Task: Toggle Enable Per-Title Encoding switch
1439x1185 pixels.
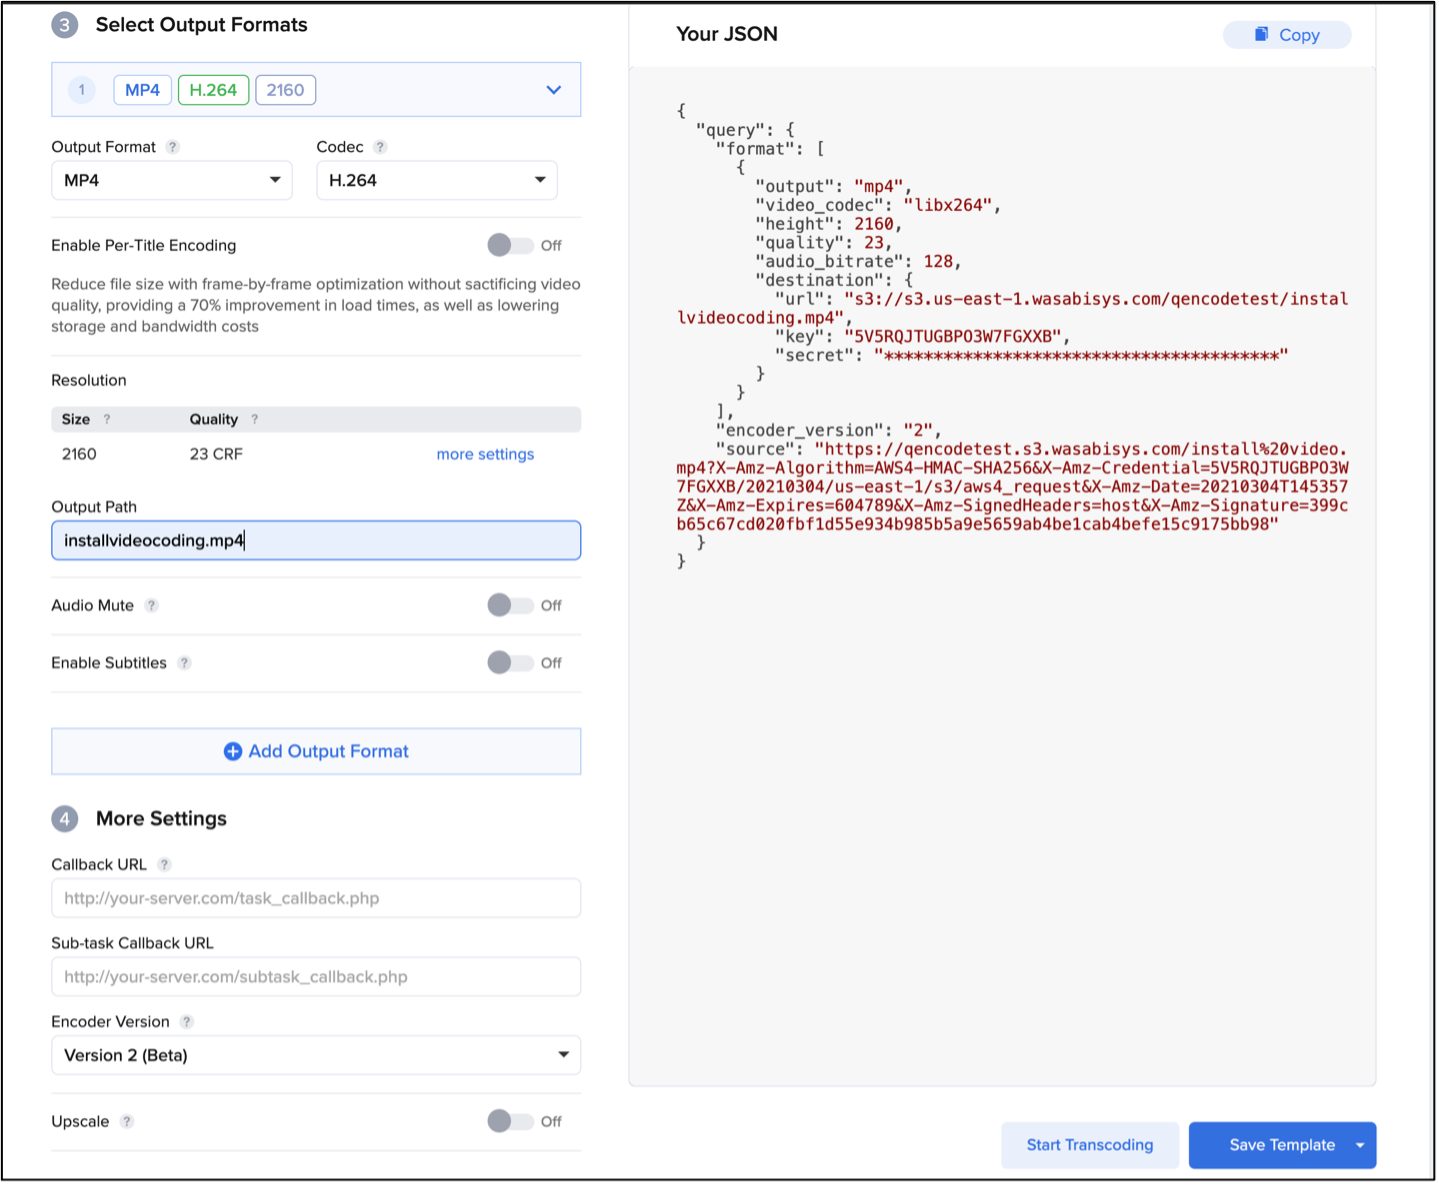Action: [x=510, y=245]
